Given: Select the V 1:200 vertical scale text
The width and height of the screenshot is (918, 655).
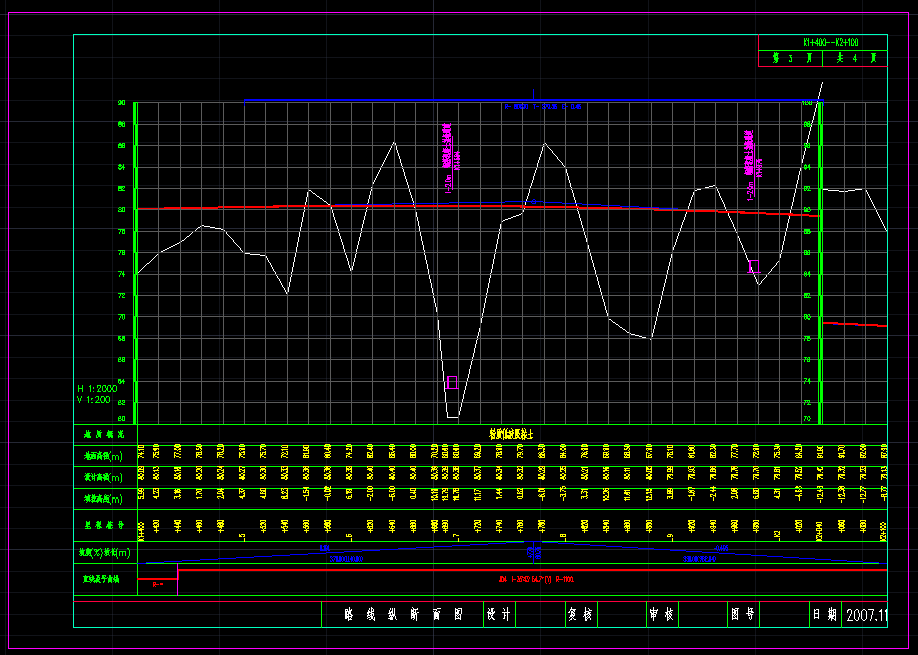Looking at the screenshot, I should [94, 399].
